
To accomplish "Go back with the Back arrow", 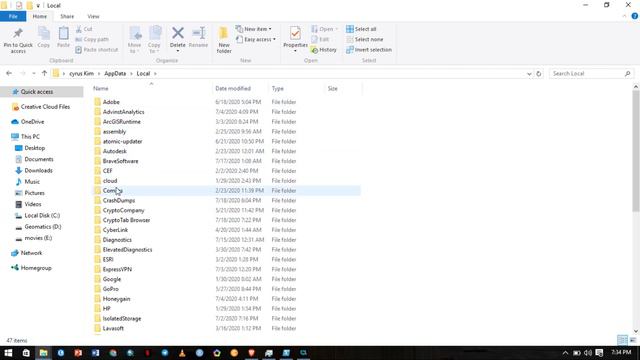I will click(9, 73).
